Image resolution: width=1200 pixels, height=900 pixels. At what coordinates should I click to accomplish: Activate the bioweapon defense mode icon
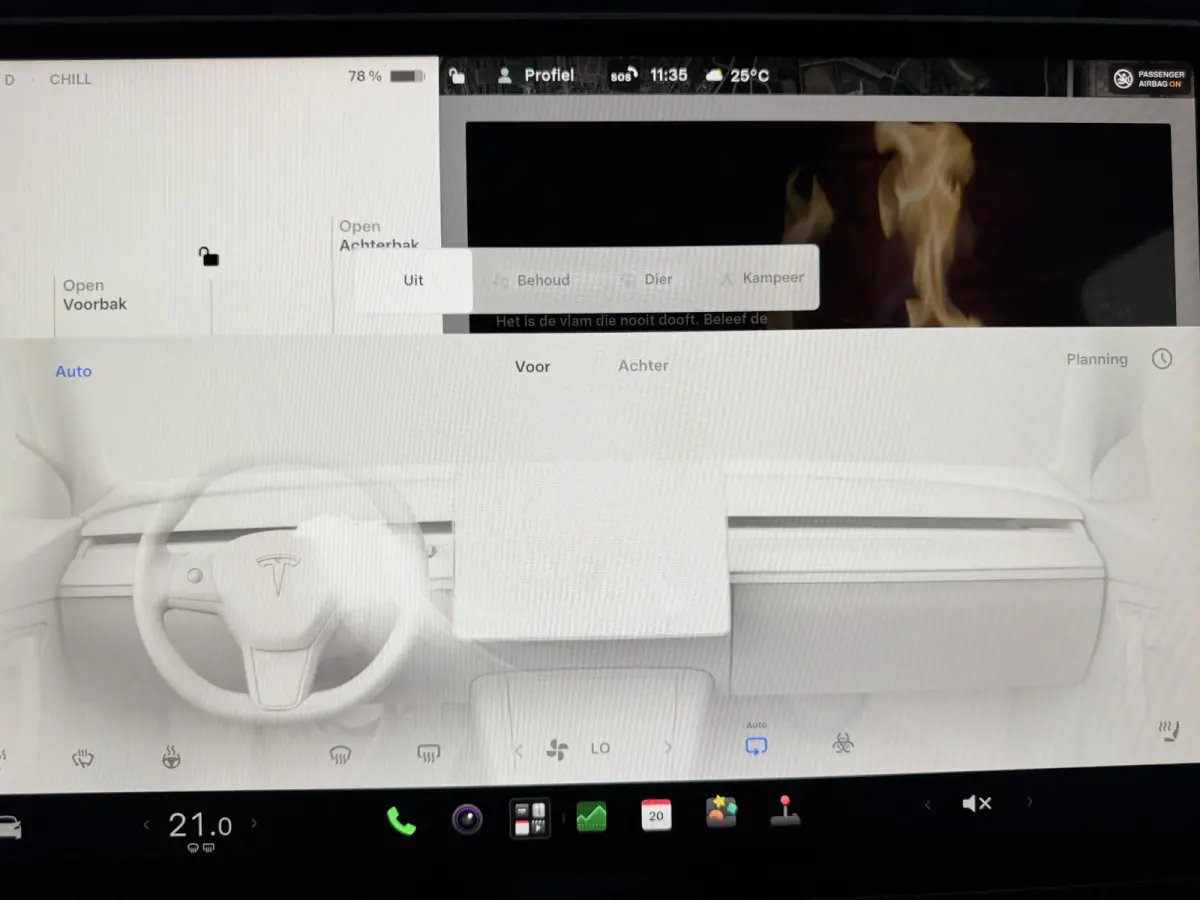[843, 743]
